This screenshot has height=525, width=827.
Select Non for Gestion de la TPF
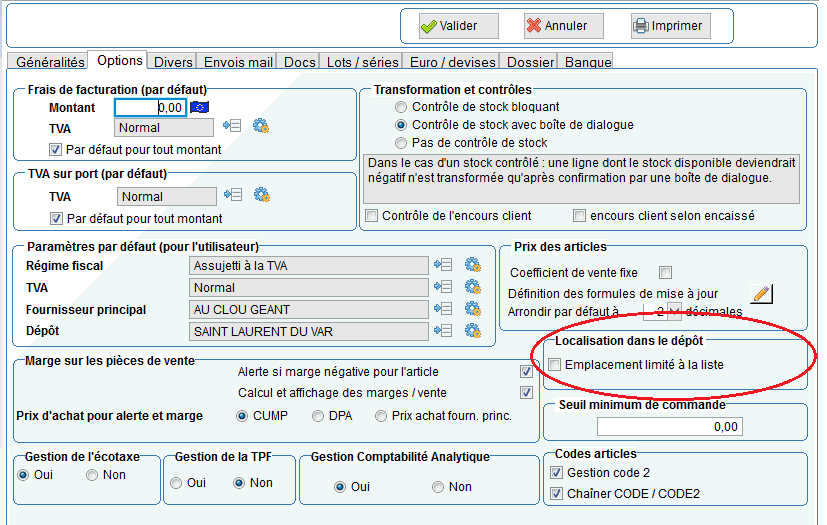(239, 483)
